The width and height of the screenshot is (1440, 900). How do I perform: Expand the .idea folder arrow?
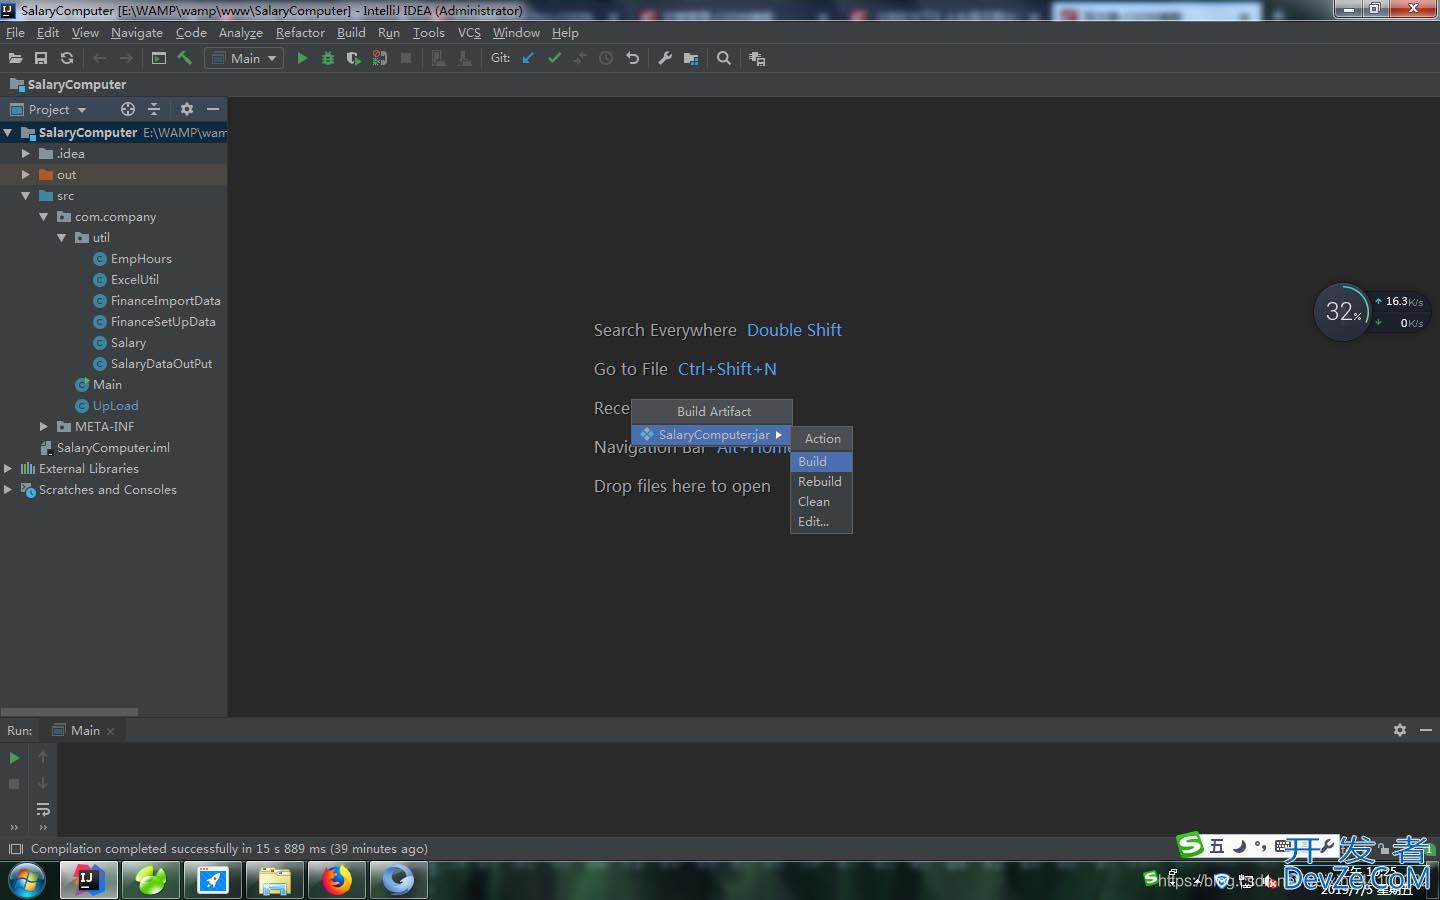tap(26, 153)
